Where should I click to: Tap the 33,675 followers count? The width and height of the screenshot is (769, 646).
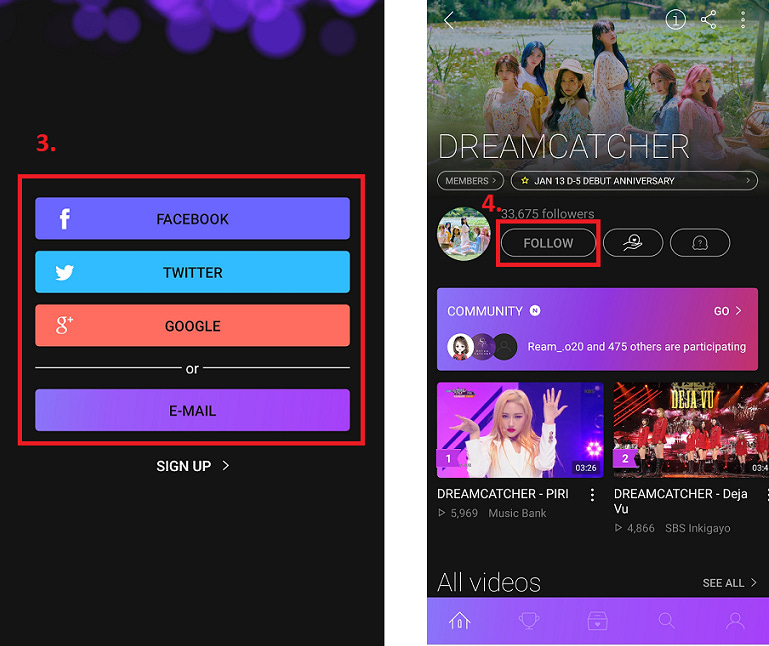coord(547,213)
